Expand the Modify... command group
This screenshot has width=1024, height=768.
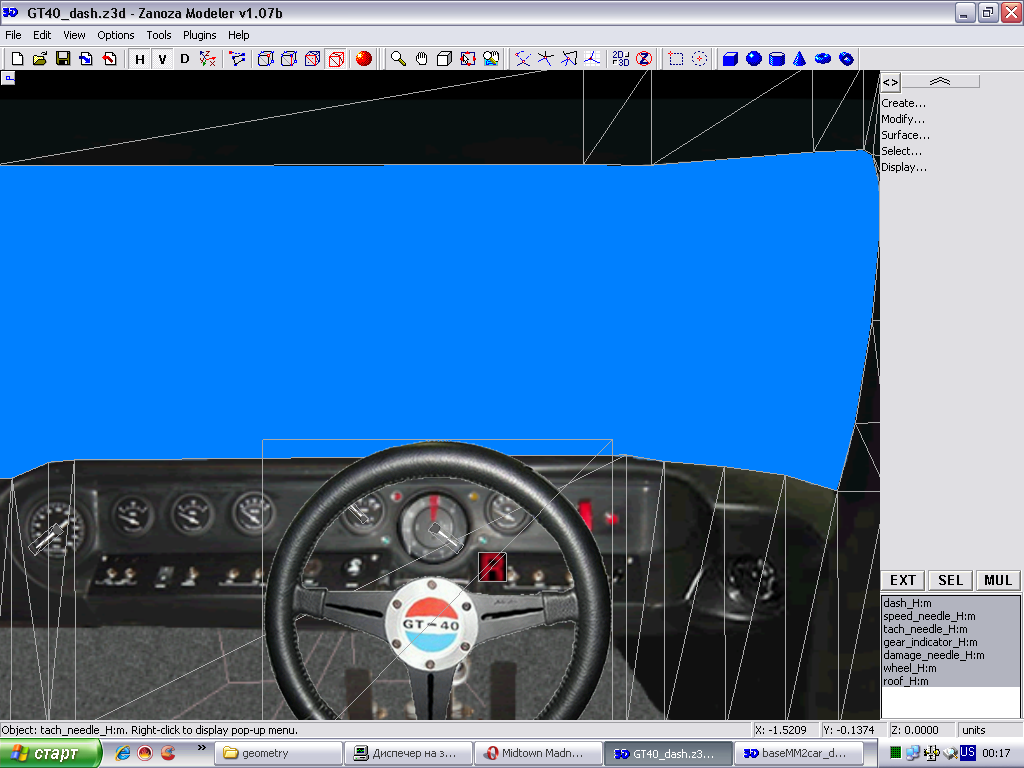903,119
